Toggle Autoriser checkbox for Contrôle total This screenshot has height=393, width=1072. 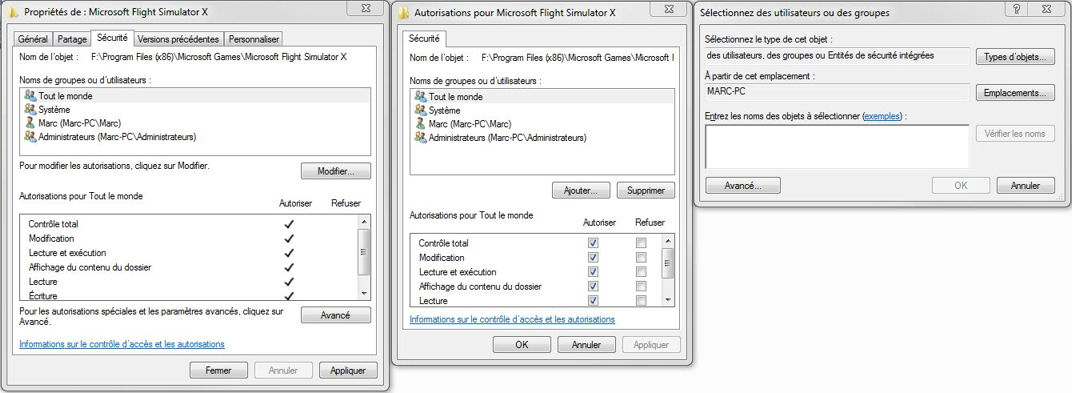(593, 243)
